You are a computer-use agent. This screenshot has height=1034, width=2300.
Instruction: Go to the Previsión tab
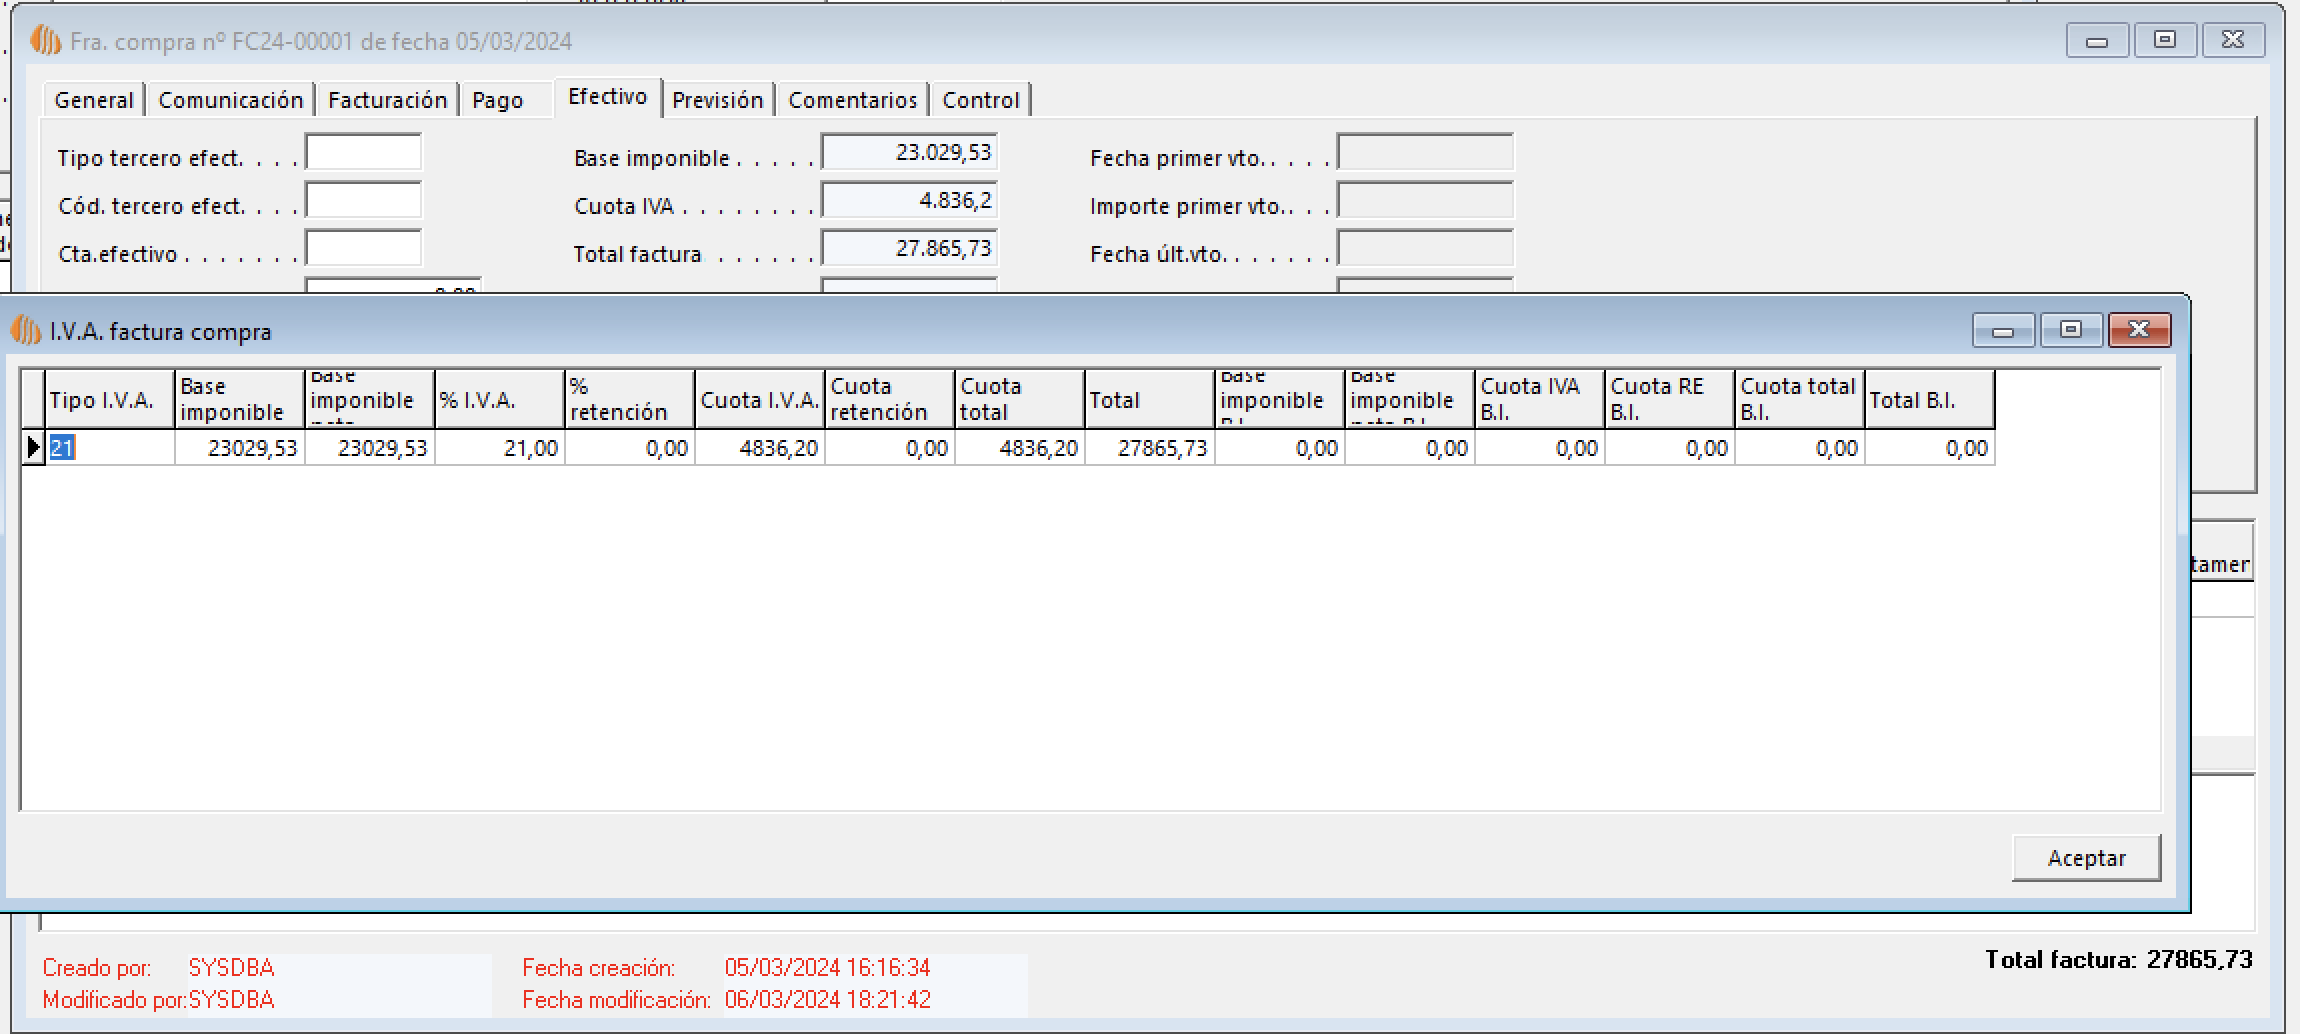tap(717, 100)
